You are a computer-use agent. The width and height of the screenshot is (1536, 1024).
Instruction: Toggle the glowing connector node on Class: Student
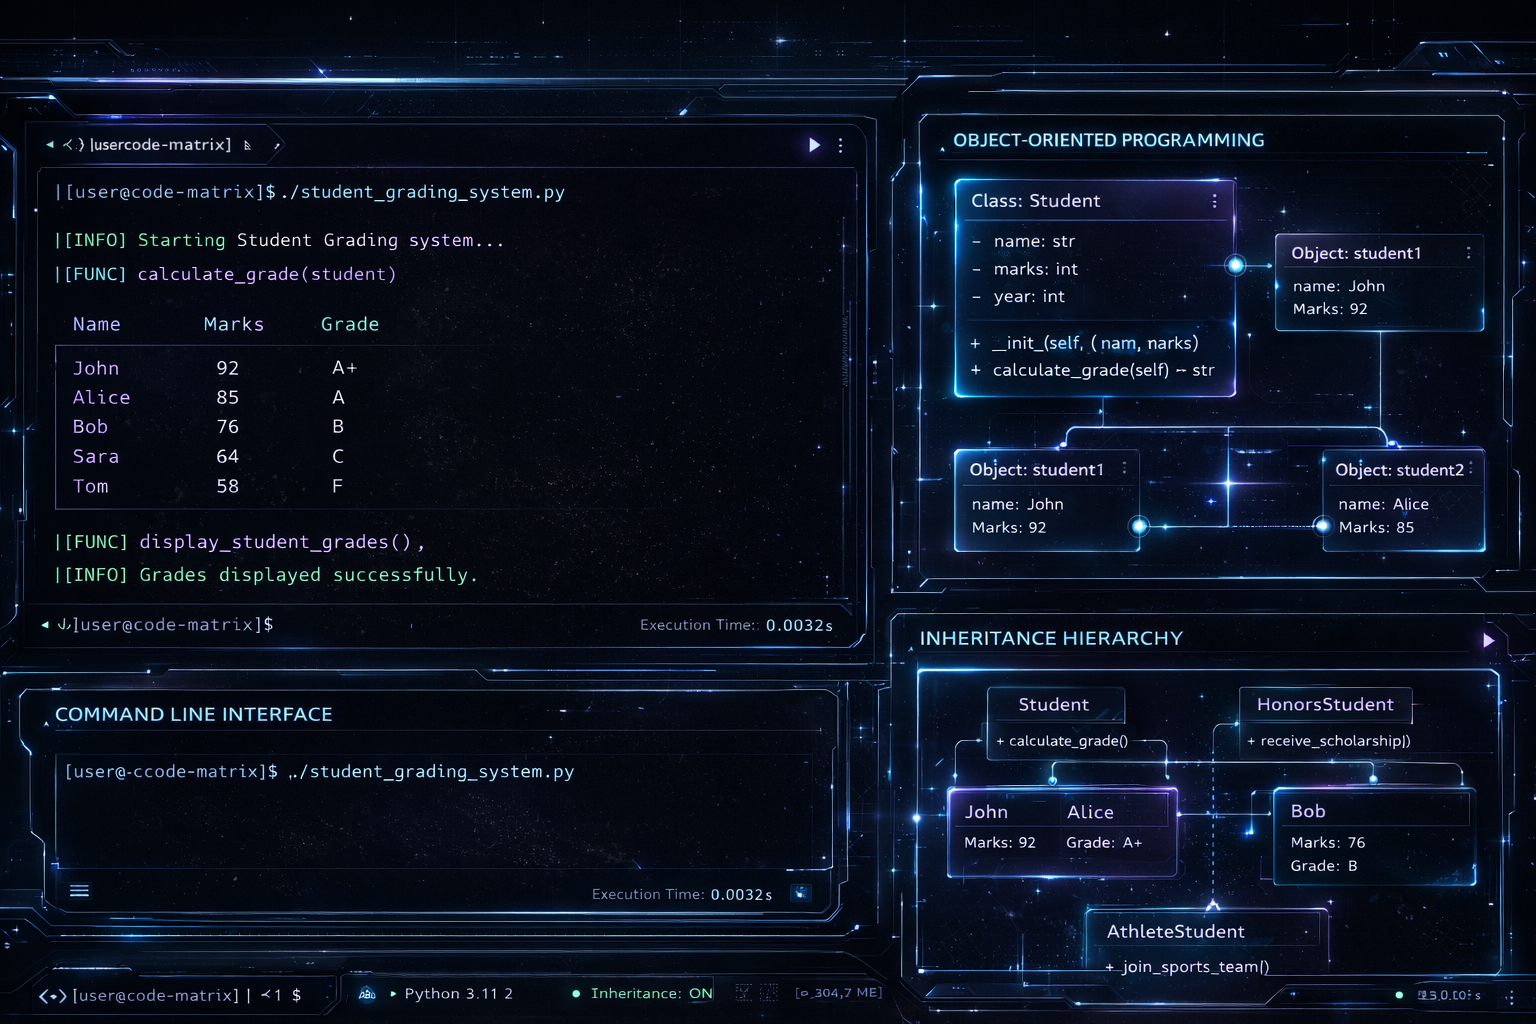(x=1236, y=265)
